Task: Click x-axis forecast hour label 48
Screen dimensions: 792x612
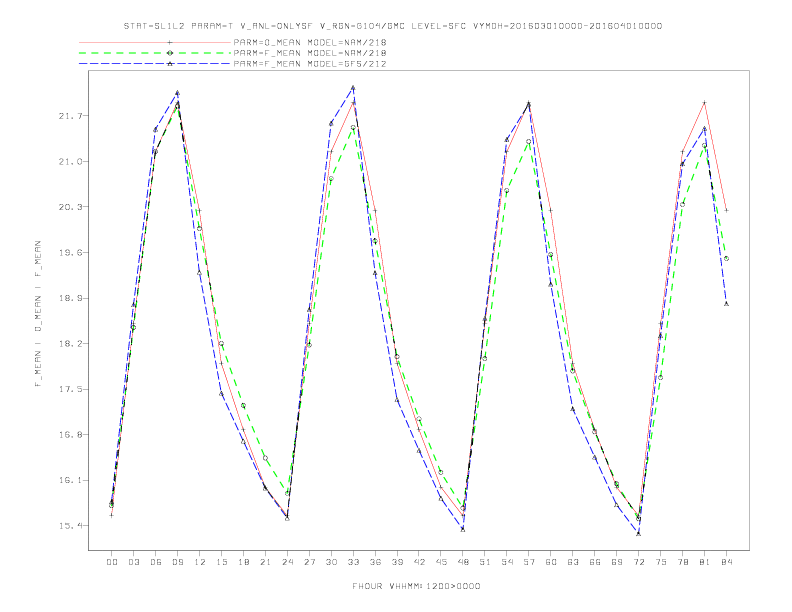Action: (463, 562)
